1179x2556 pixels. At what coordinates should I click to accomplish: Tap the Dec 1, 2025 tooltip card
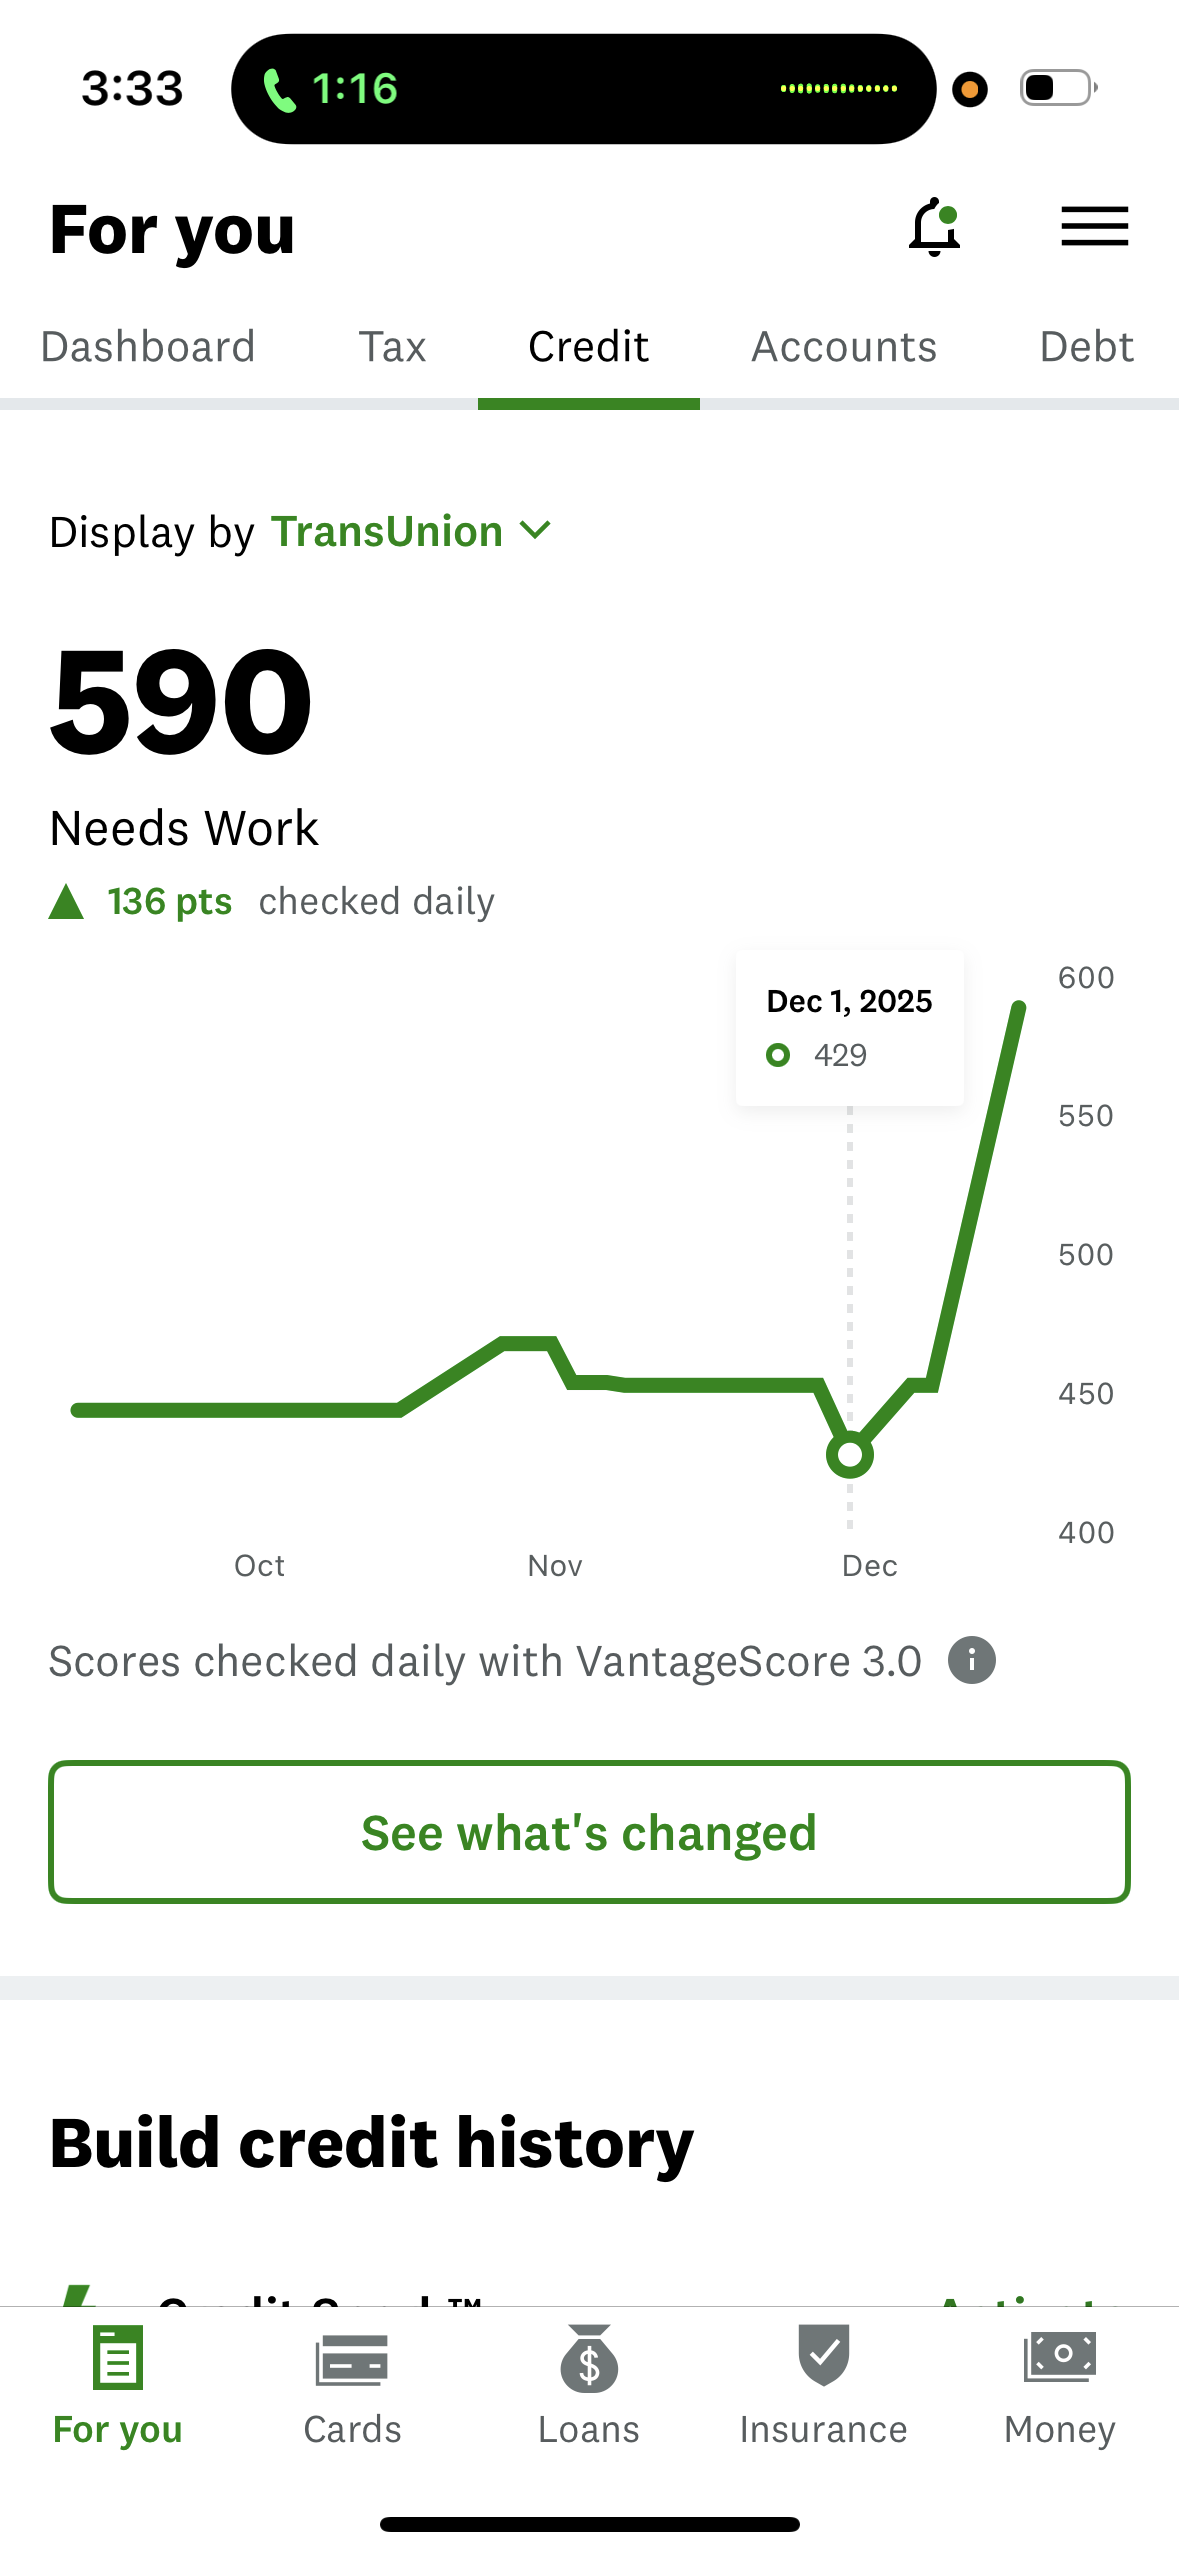[849, 1027]
